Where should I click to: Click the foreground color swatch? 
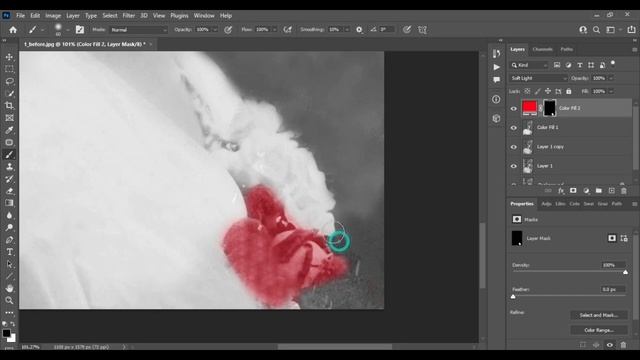[x=7, y=333]
